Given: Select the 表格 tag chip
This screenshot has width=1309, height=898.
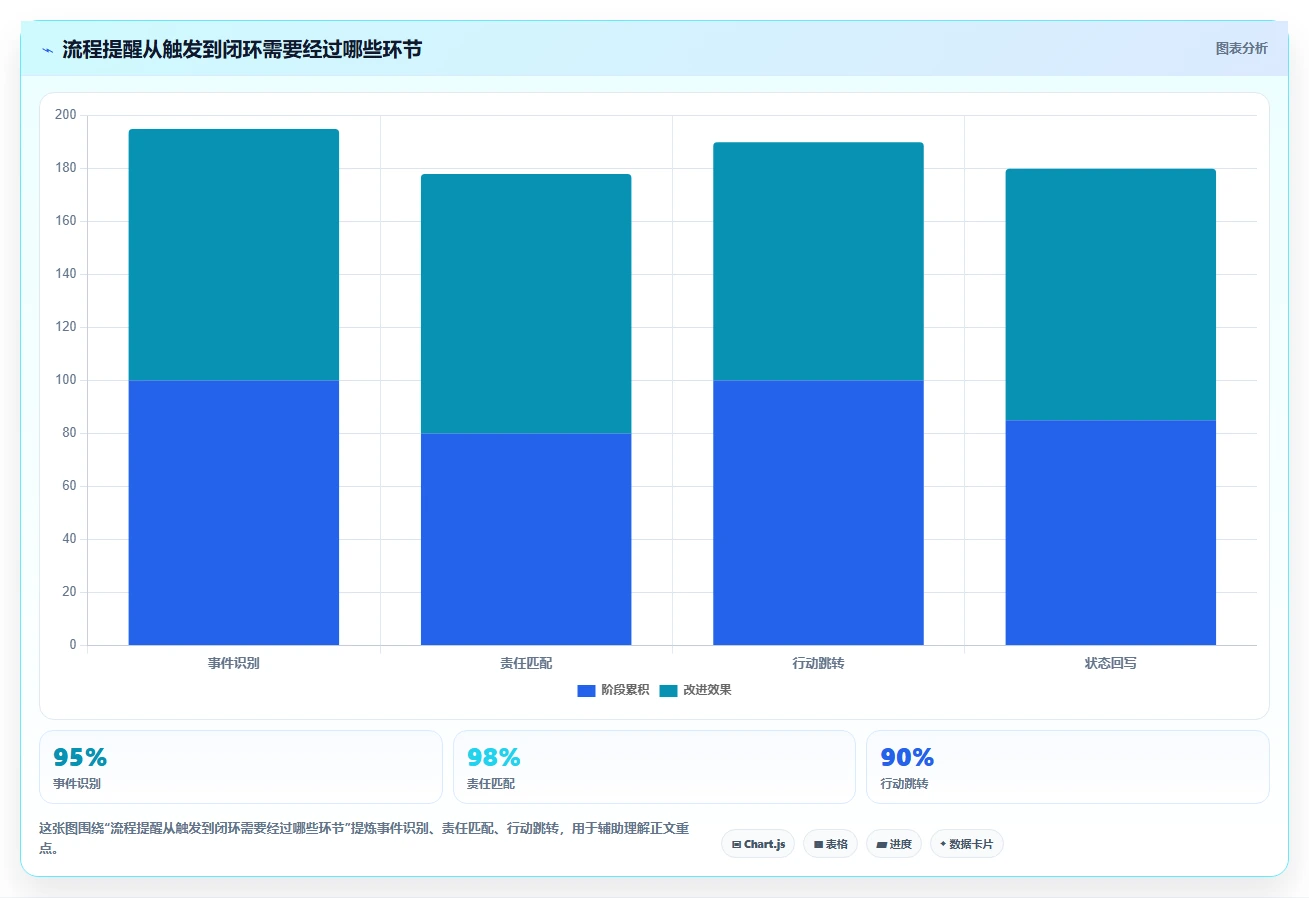Looking at the screenshot, I should point(830,844).
